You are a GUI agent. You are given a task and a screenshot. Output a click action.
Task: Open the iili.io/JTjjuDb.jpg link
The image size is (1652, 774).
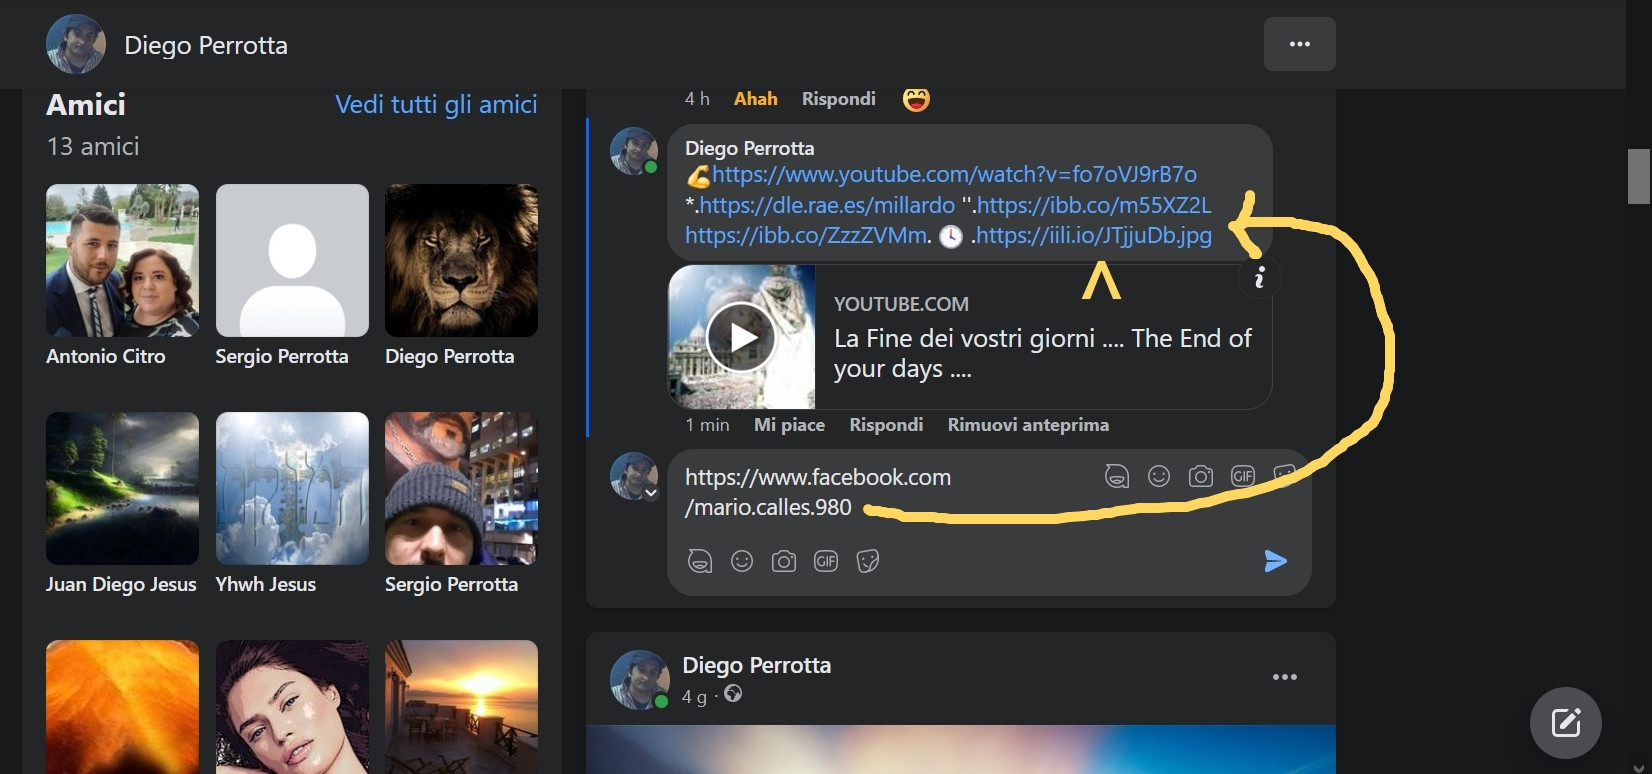point(1094,236)
